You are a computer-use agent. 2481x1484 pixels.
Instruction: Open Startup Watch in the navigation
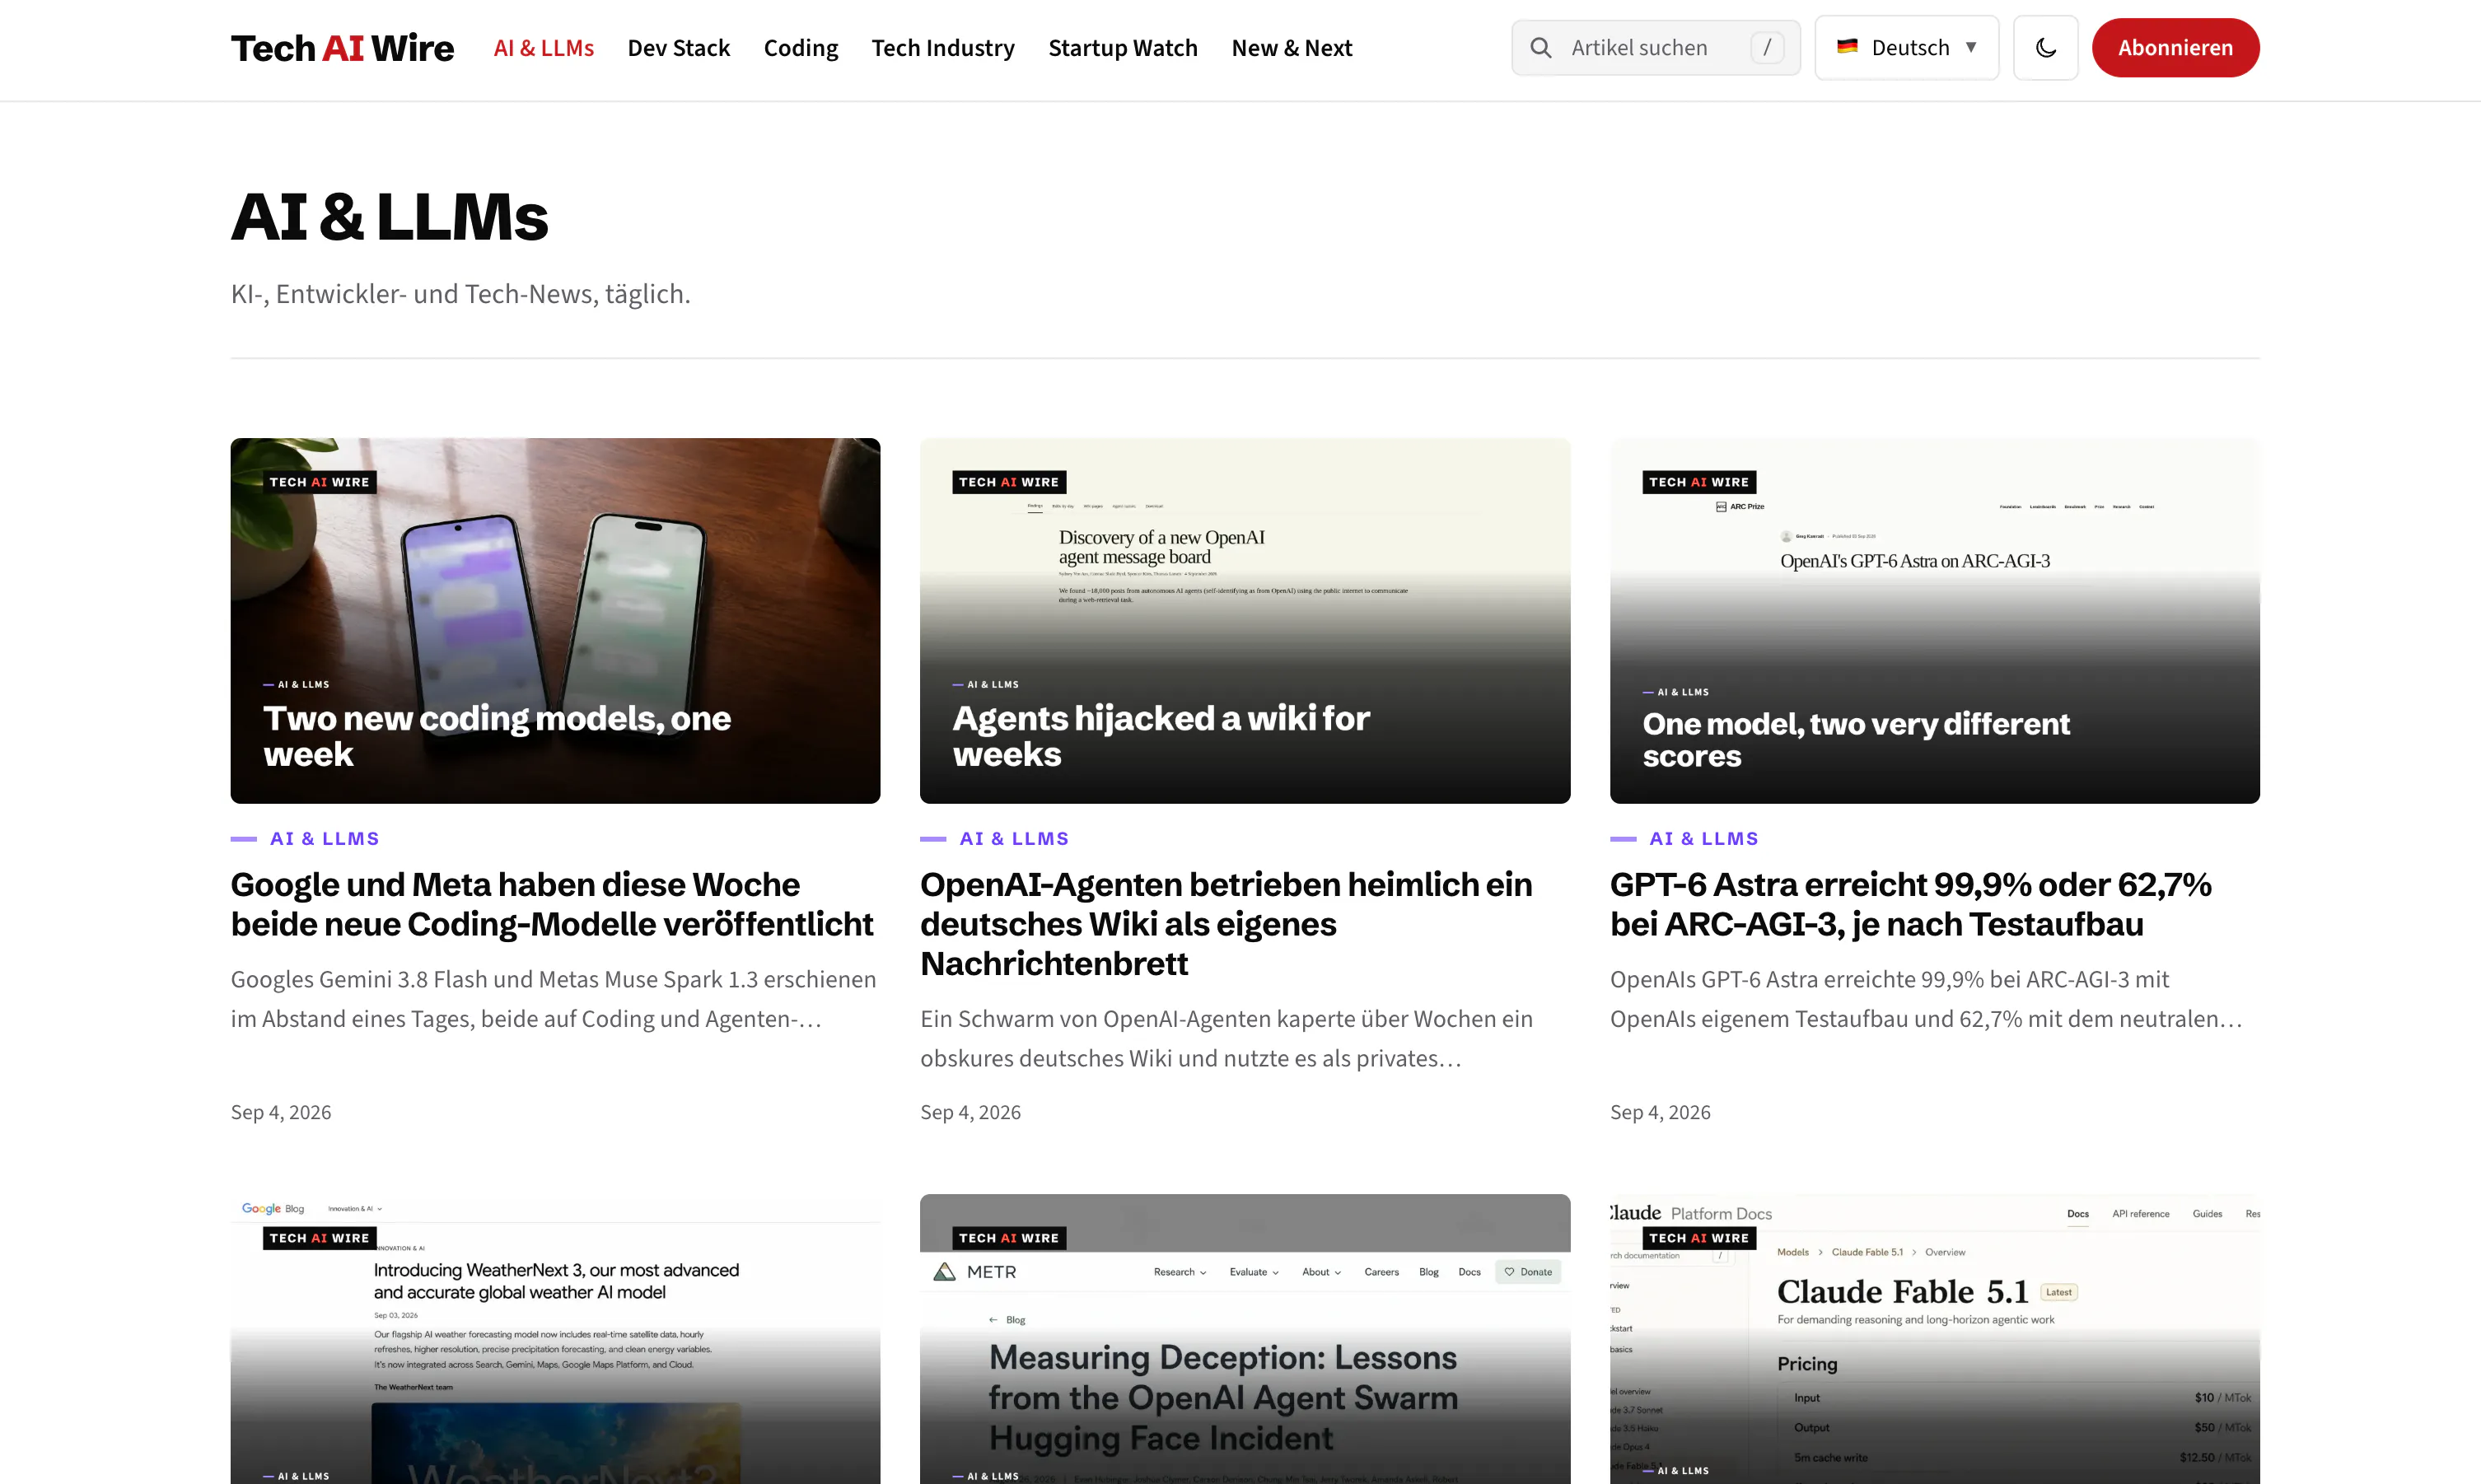click(1123, 48)
